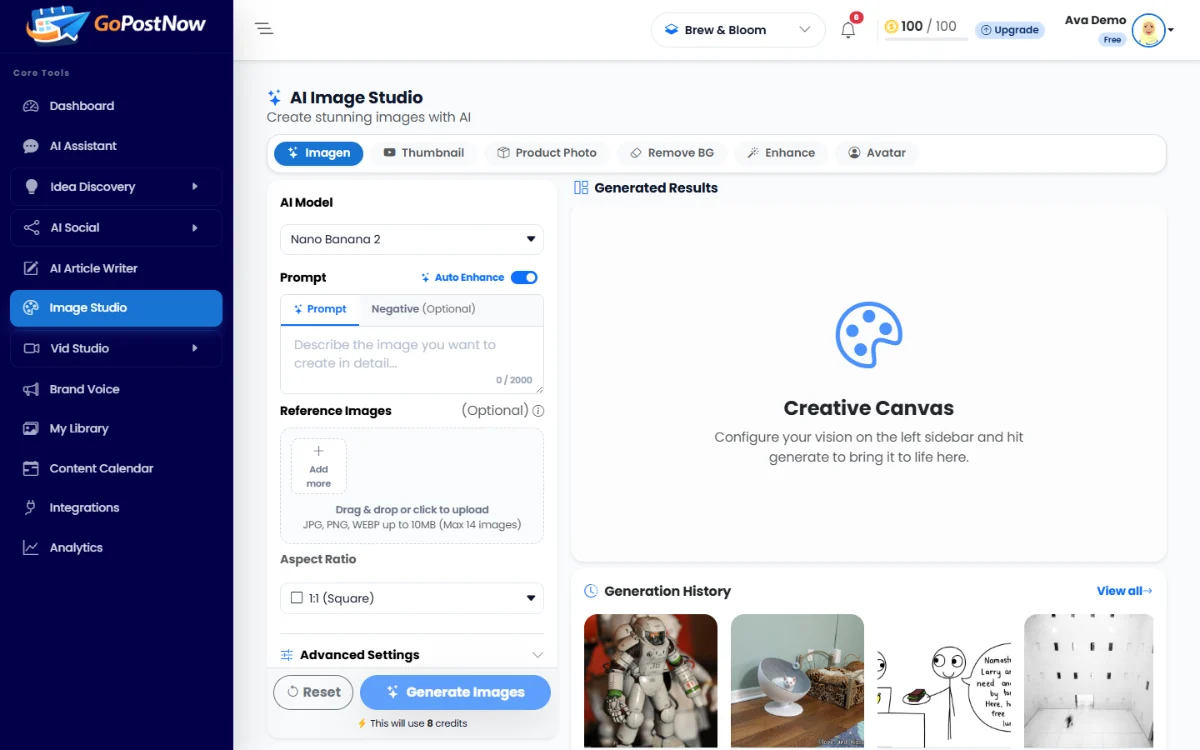Click the Generation History clock icon
1200x750 pixels.
(x=591, y=591)
